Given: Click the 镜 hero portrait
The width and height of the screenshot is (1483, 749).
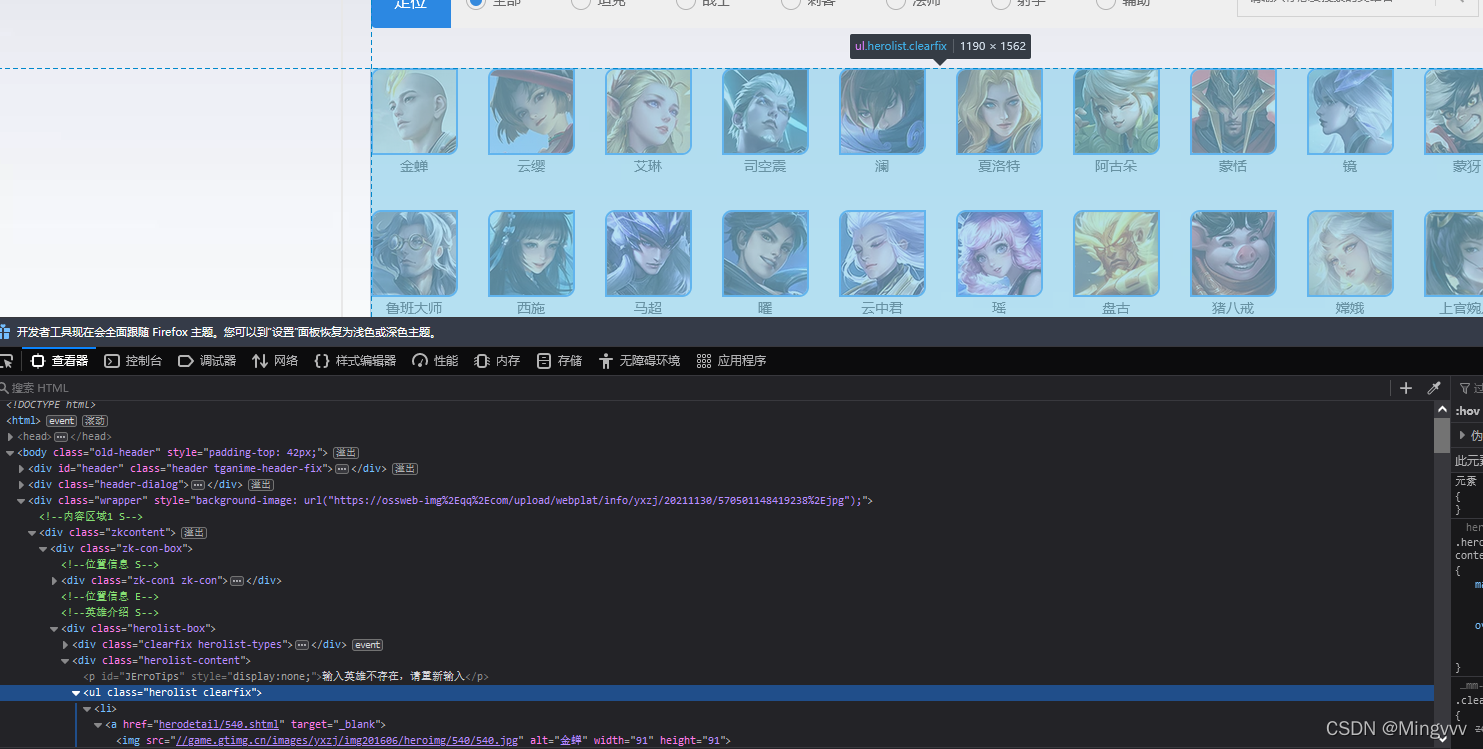Looking at the screenshot, I should [x=1350, y=111].
